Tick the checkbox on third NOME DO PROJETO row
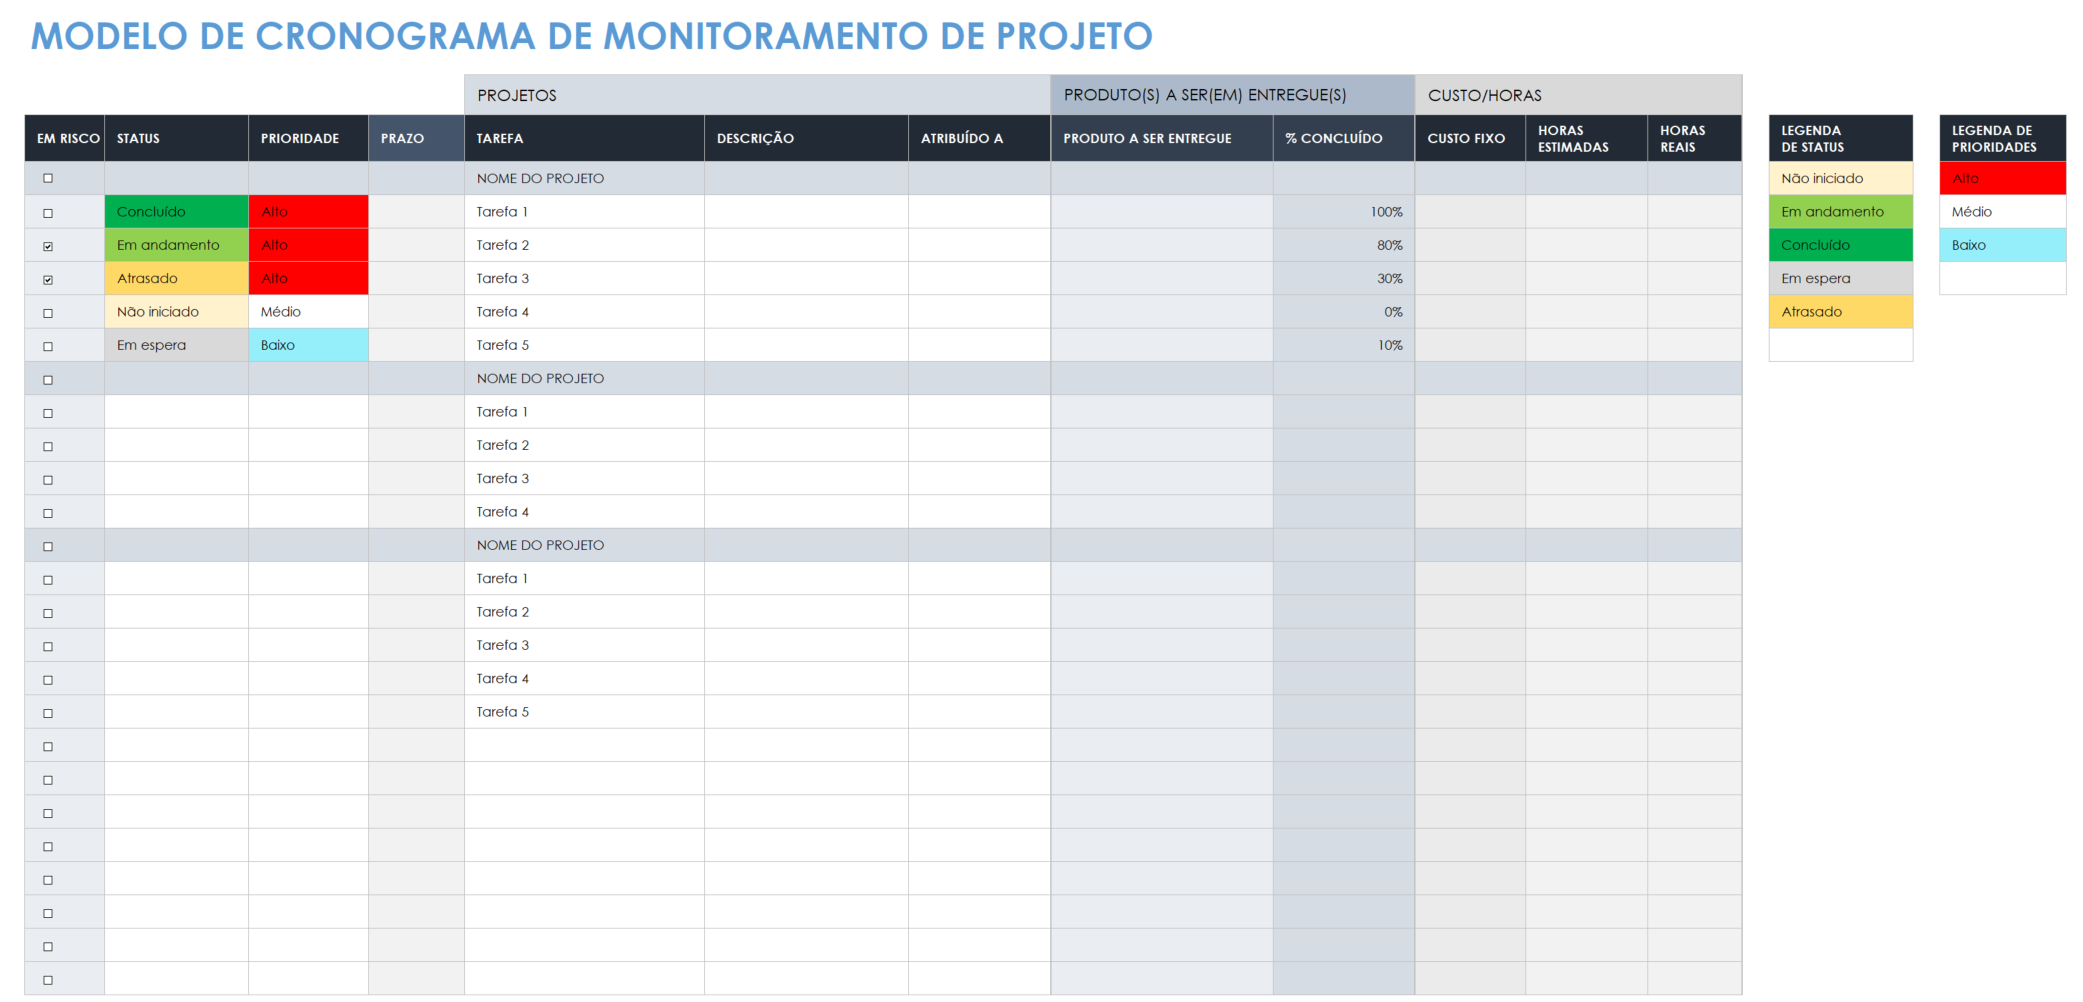2083x1002 pixels. pyautogui.click(x=48, y=547)
